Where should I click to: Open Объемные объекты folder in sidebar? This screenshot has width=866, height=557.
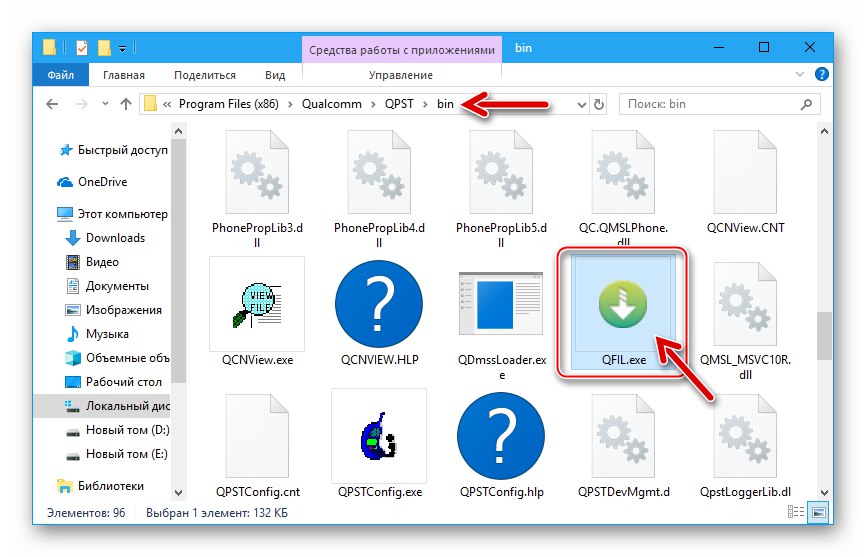[x=117, y=358]
